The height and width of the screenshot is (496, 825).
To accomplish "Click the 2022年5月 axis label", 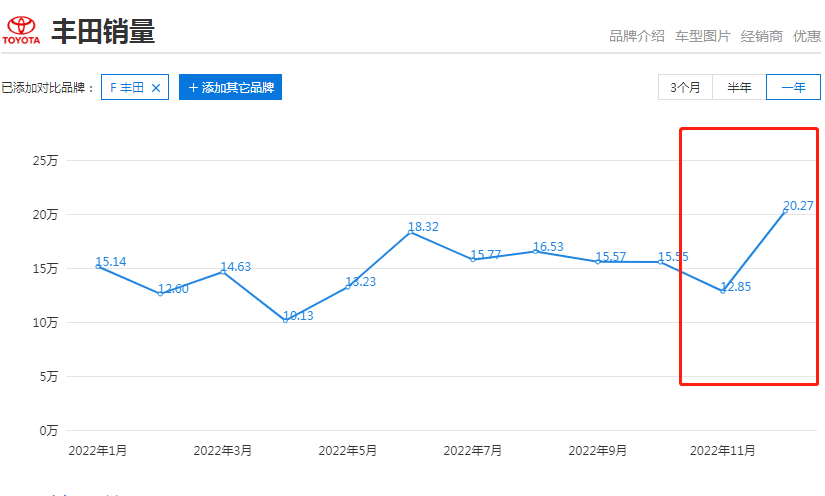I will (x=348, y=451).
